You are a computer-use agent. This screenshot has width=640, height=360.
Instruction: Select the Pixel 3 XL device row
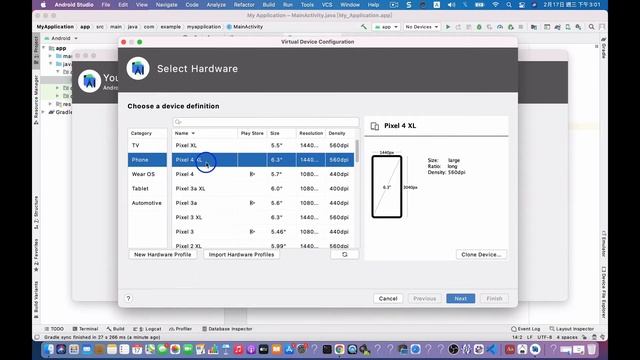(263, 218)
